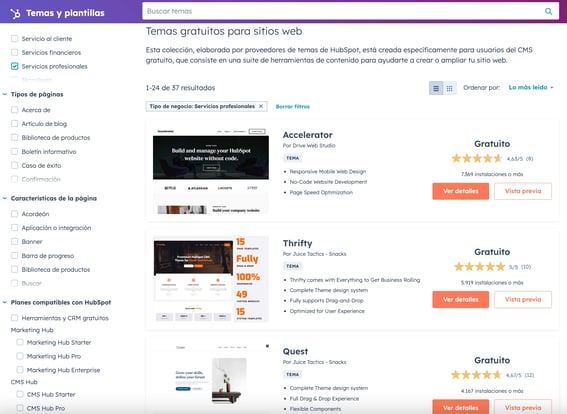Uncheck Servicios profesionales
The width and height of the screenshot is (567, 414).
click(x=14, y=66)
